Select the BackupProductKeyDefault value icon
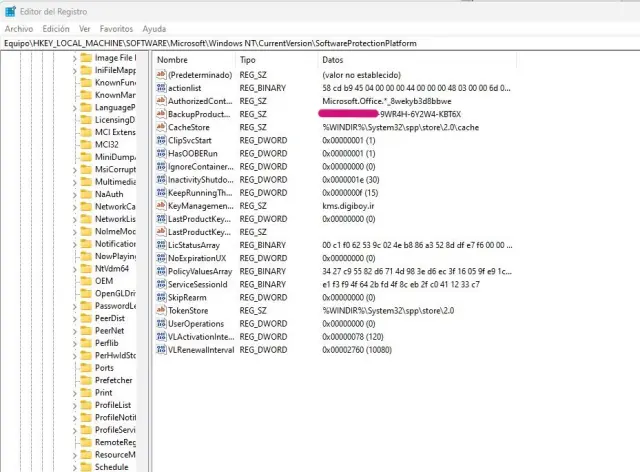640x472 pixels. pos(160,114)
